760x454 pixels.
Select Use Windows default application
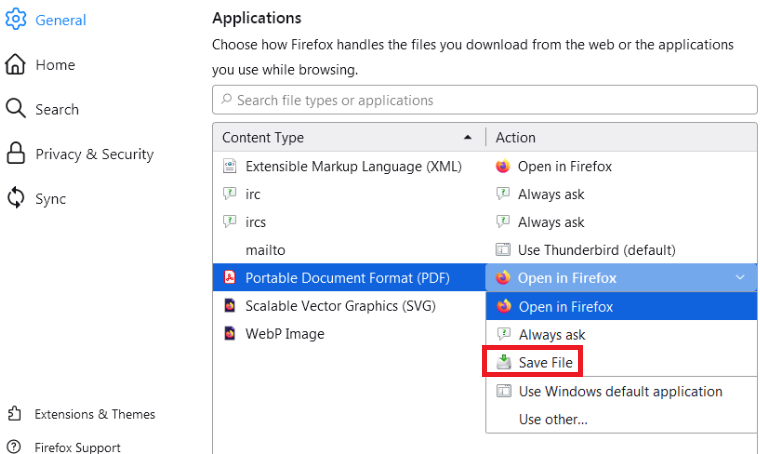tap(621, 391)
